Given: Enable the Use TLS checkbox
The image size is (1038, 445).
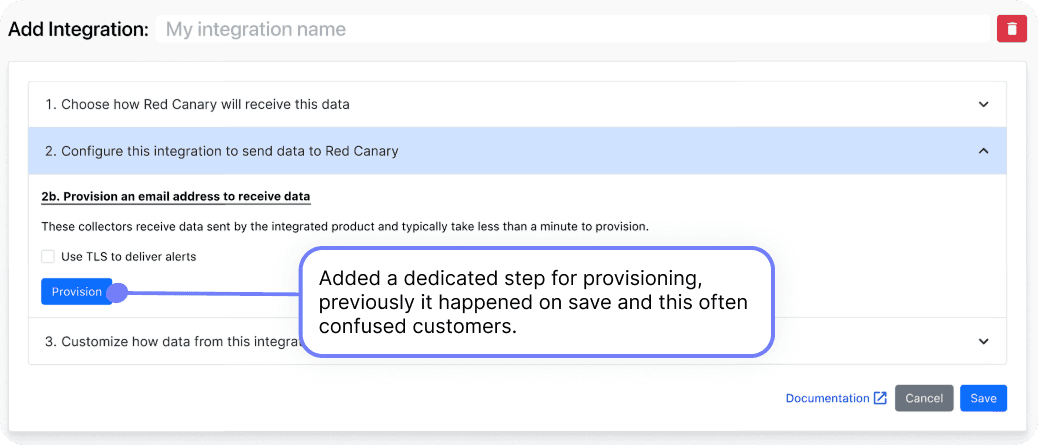Looking at the screenshot, I should 48,256.
